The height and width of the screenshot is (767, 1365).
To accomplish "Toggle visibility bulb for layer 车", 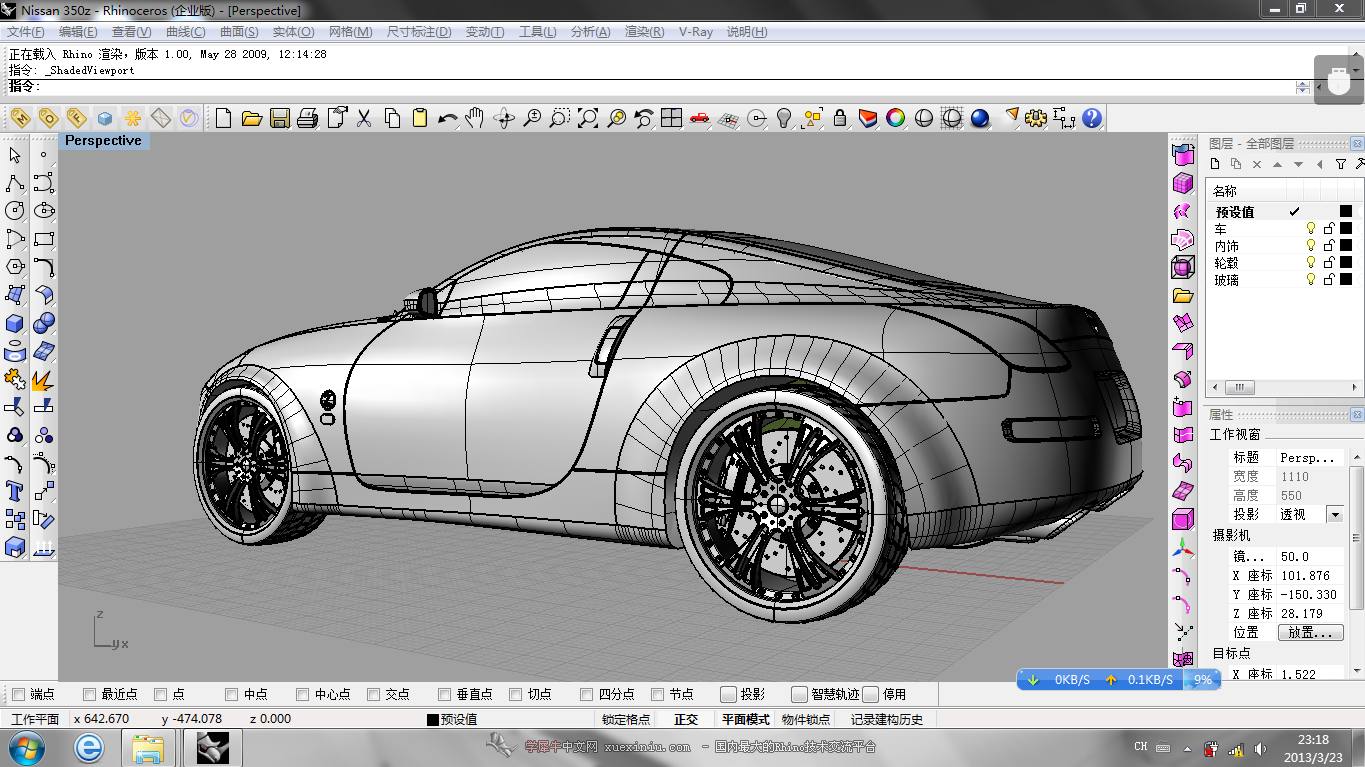I will (1311, 229).
